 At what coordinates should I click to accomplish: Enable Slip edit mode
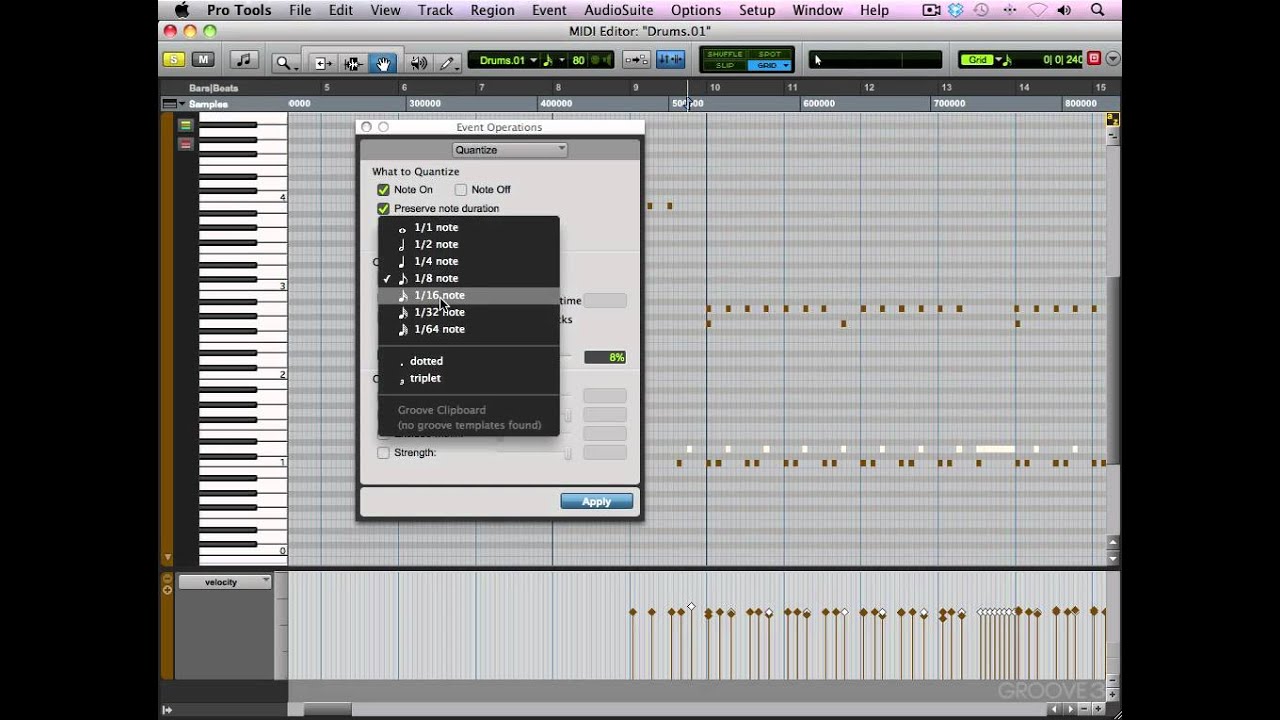coord(725,66)
